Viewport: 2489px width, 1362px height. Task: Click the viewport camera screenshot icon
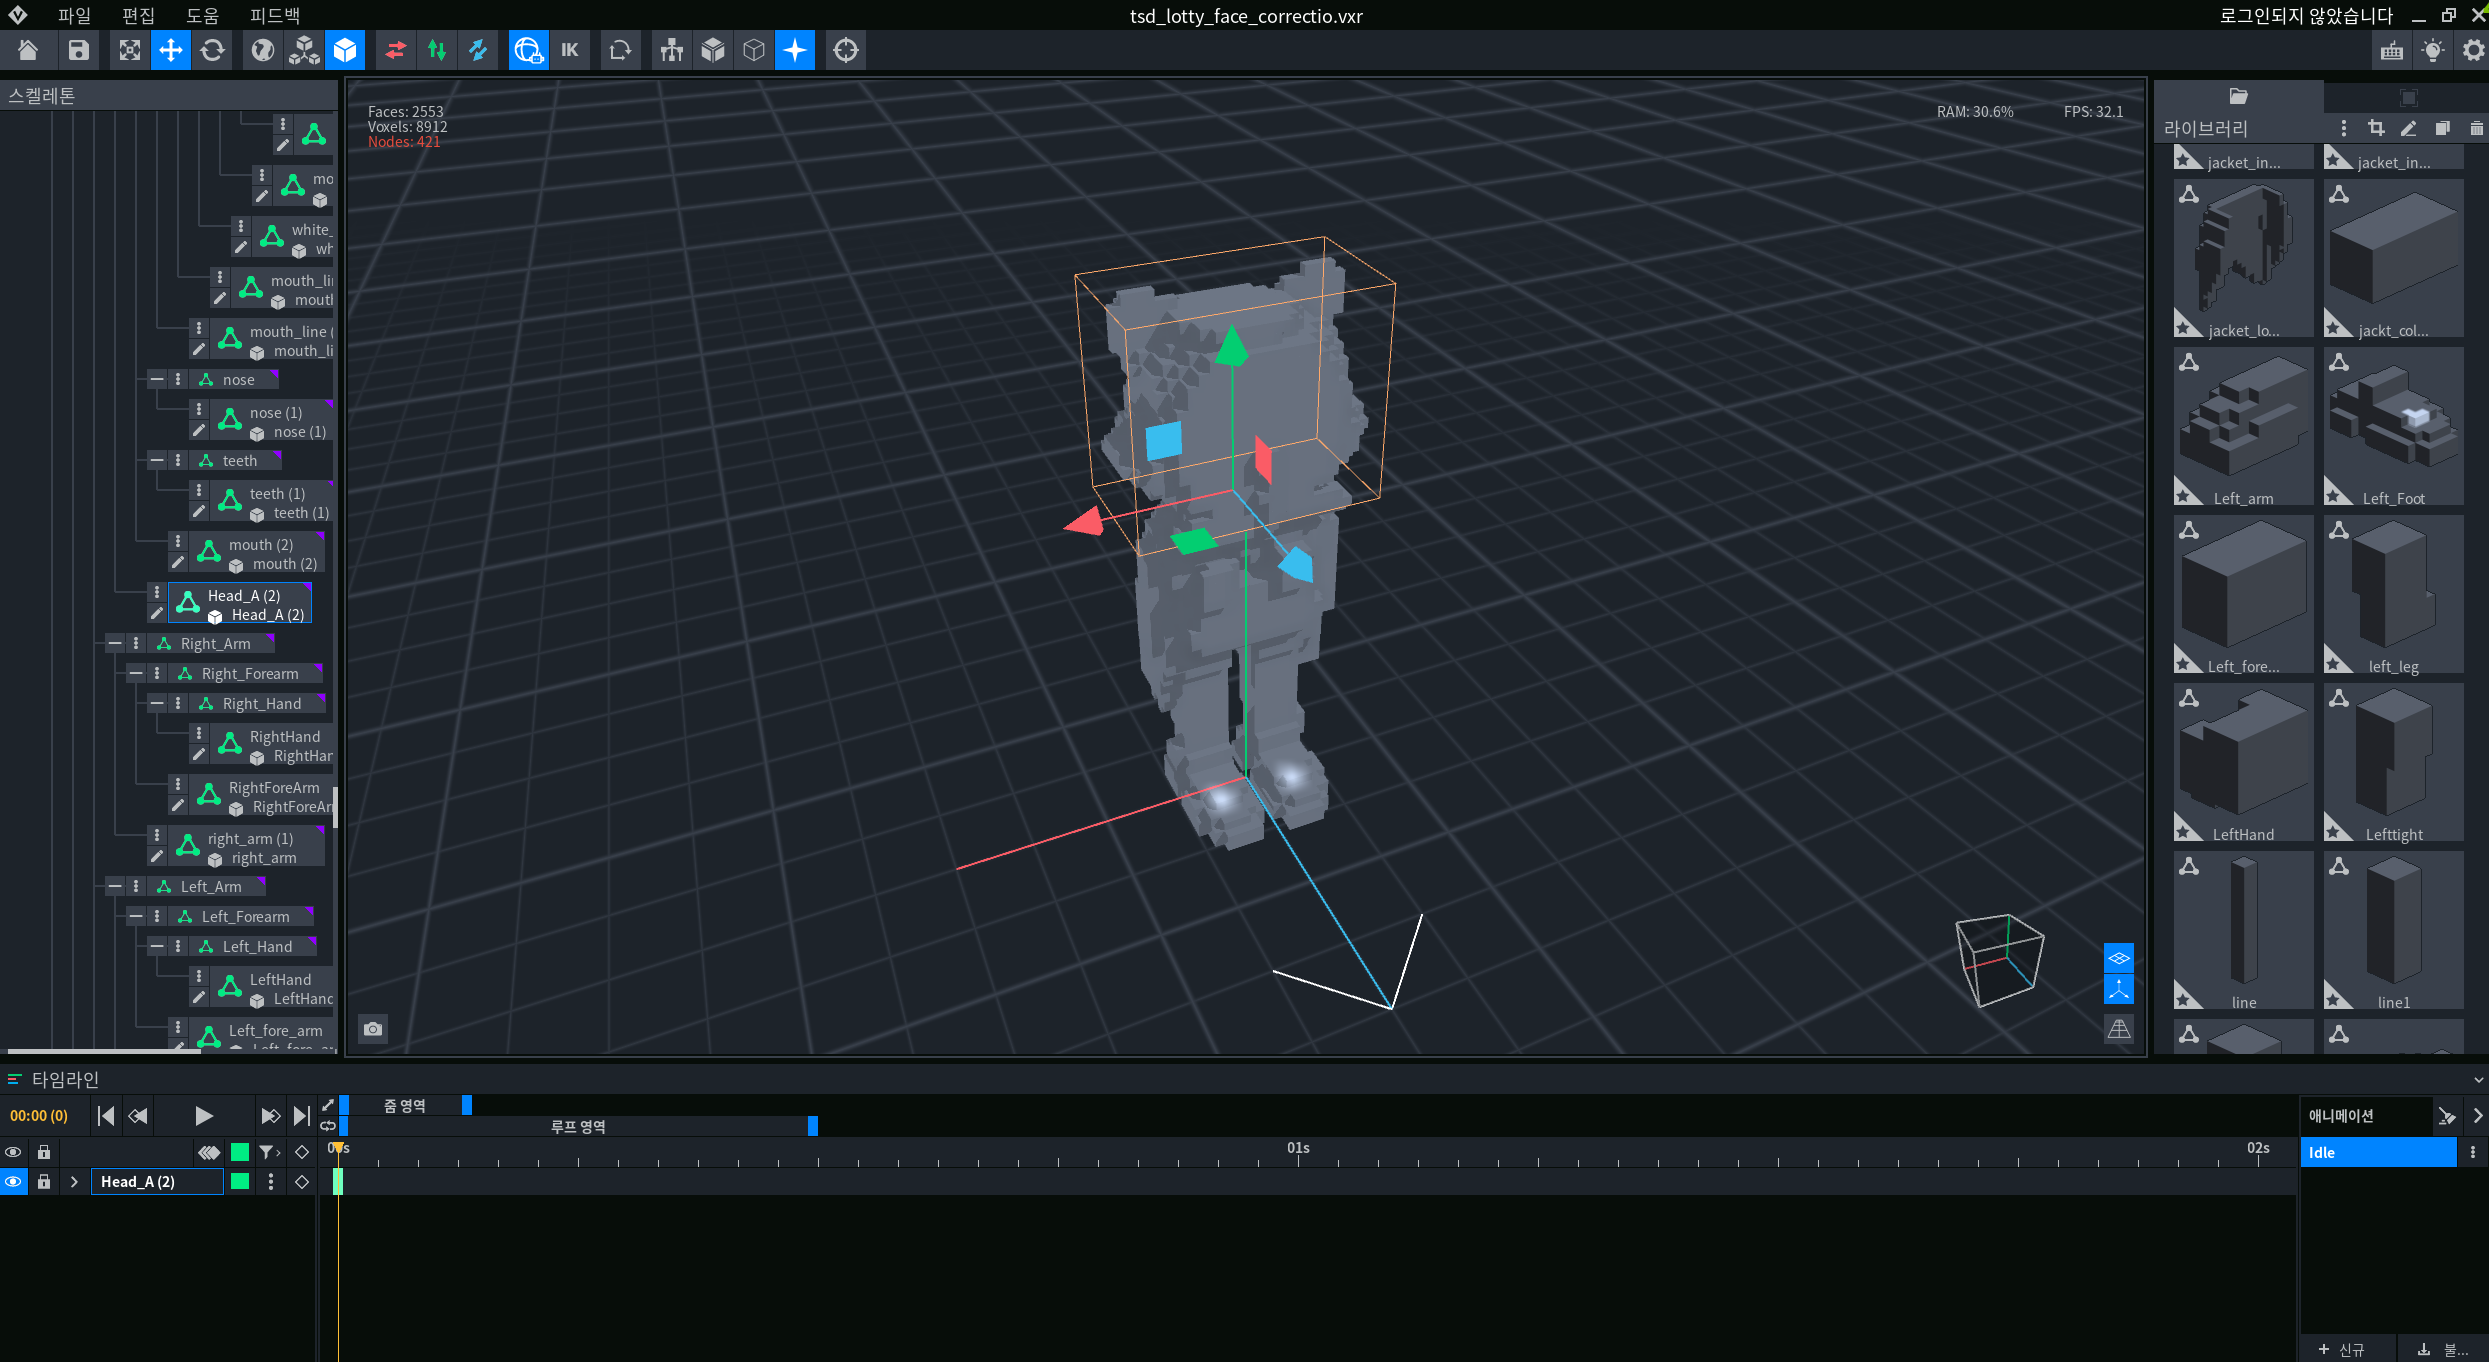click(373, 1029)
